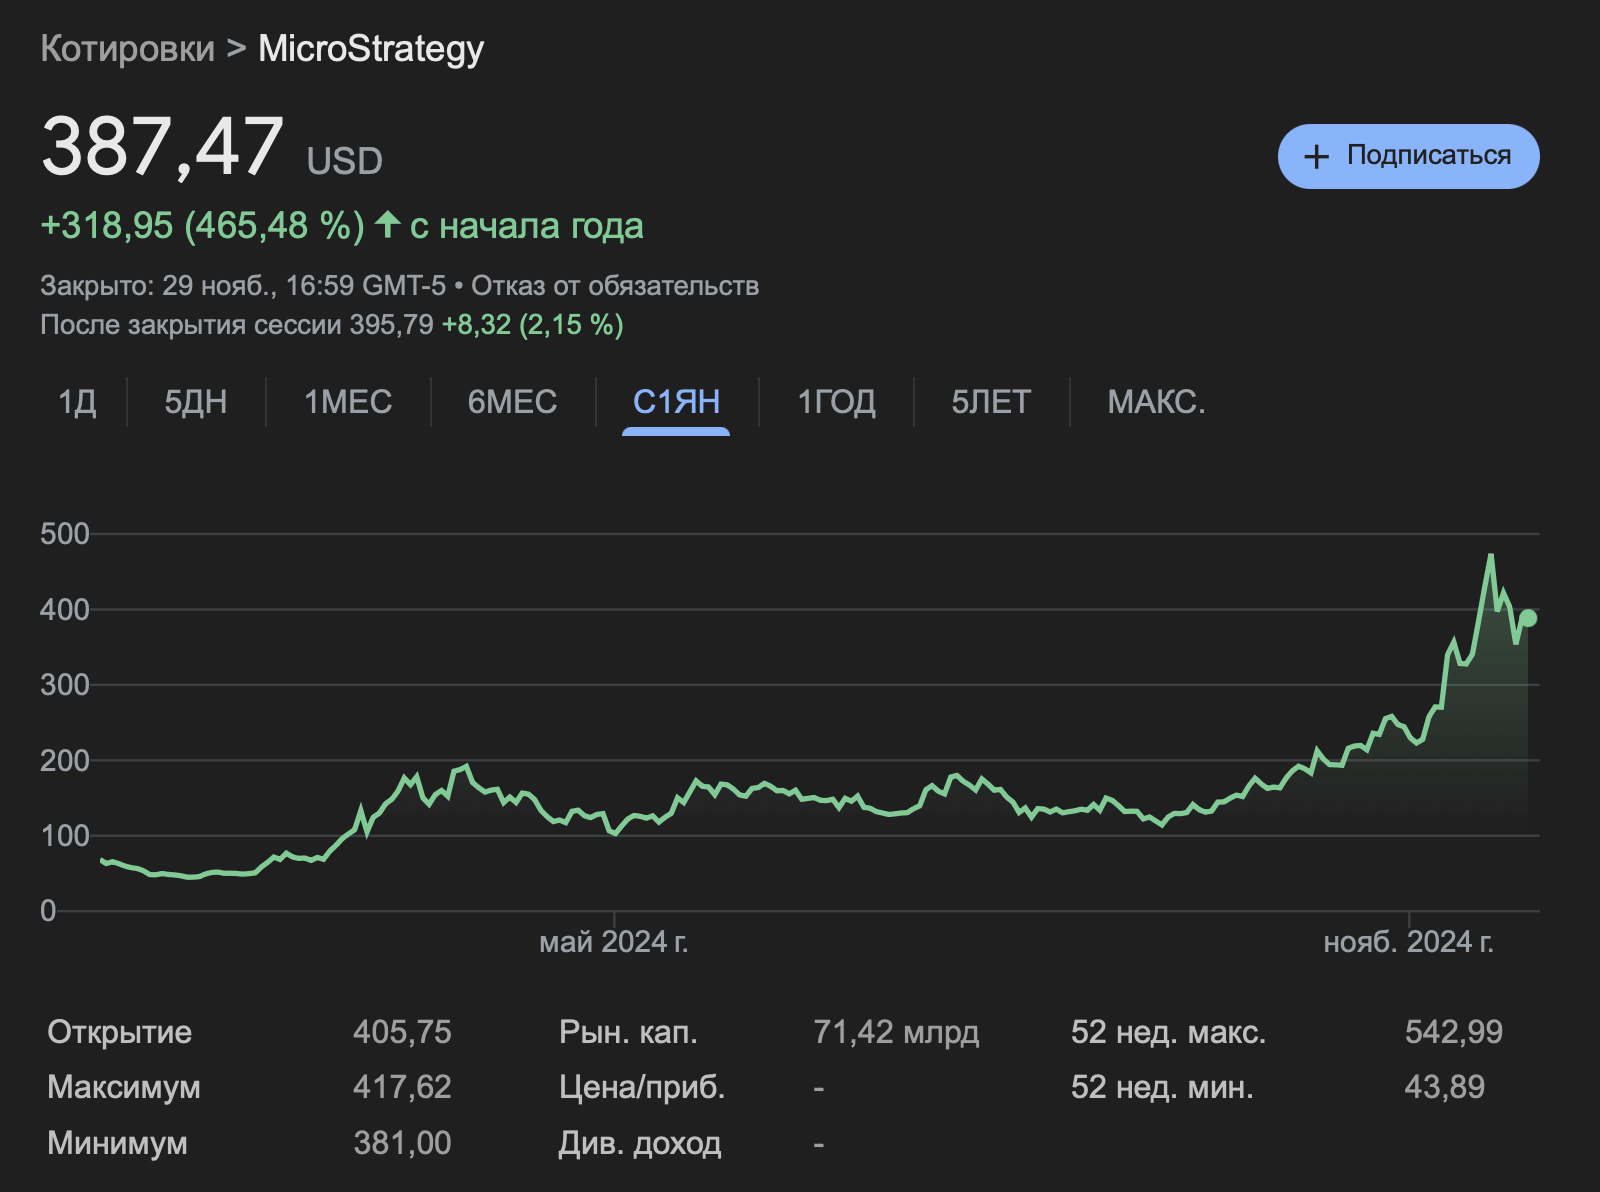This screenshot has width=1600, height=1192.
Task: Click the 52 нед. макс. value 542,99
Action: 1453,1032
